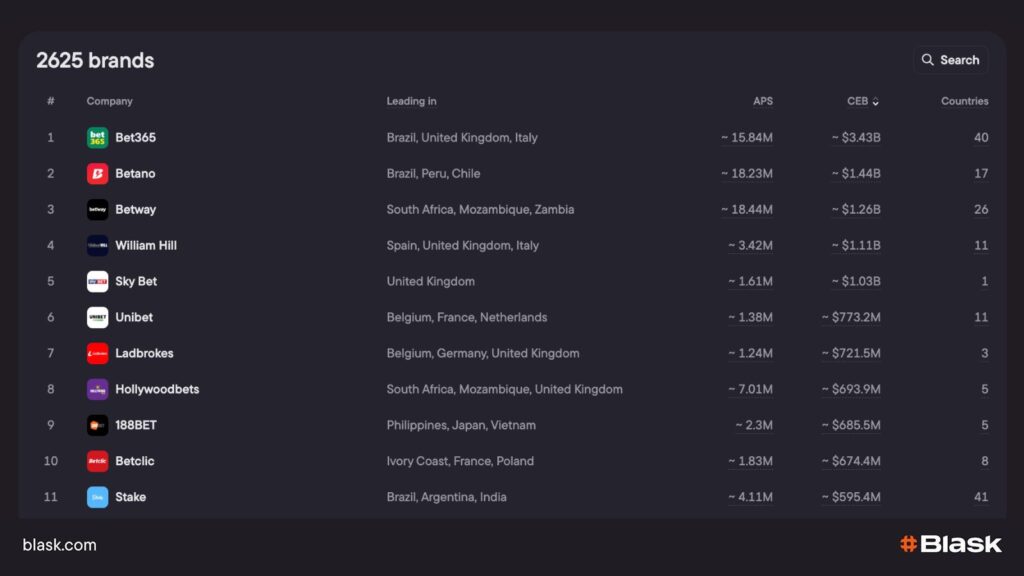Click the Company column header
Screen dimensions: 1024x576
pos(109,101)
